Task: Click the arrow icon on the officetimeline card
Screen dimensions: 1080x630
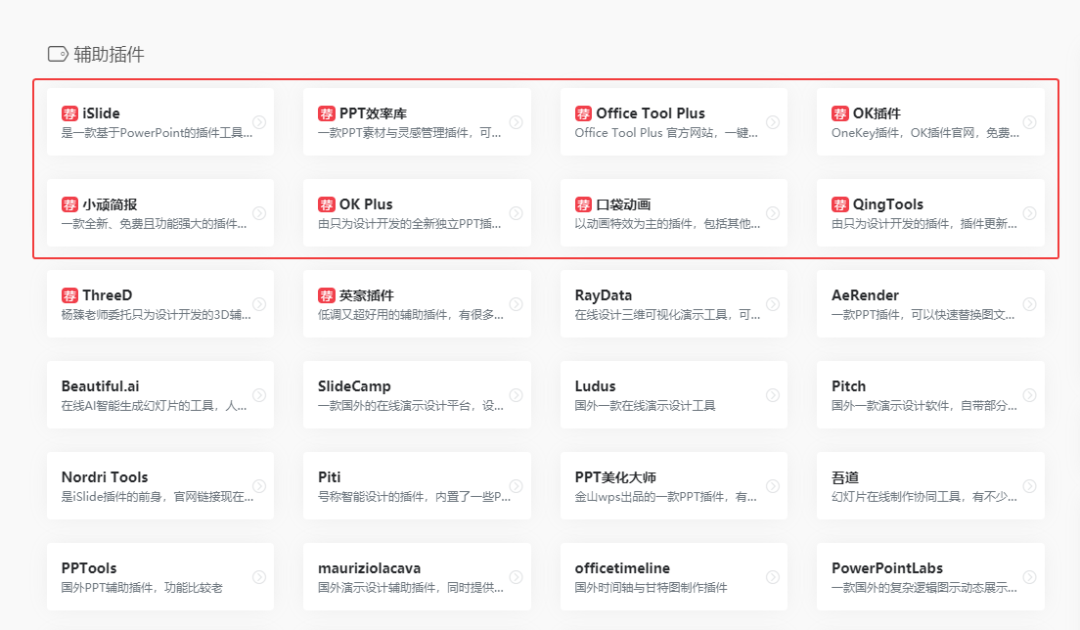Action: (773, 576)
